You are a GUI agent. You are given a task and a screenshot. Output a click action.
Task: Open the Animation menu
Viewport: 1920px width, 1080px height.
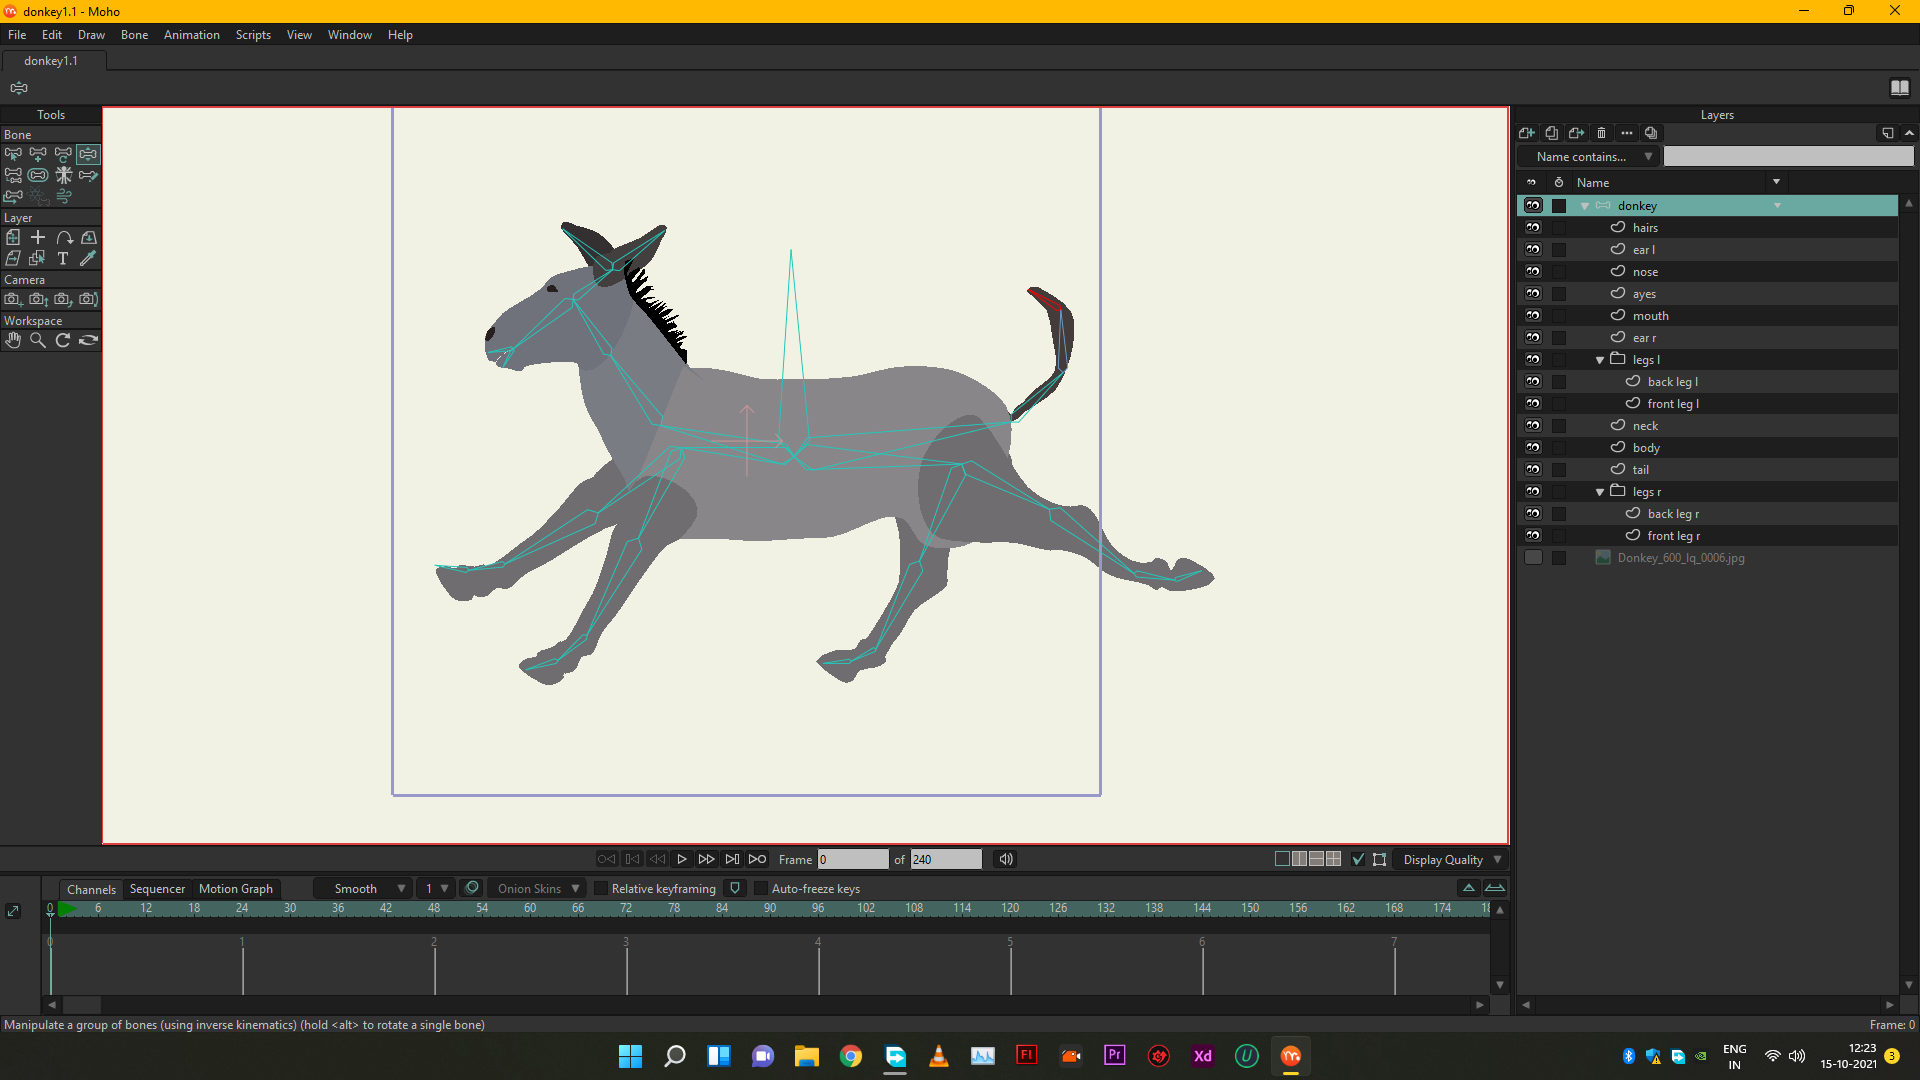pos(191,35)
